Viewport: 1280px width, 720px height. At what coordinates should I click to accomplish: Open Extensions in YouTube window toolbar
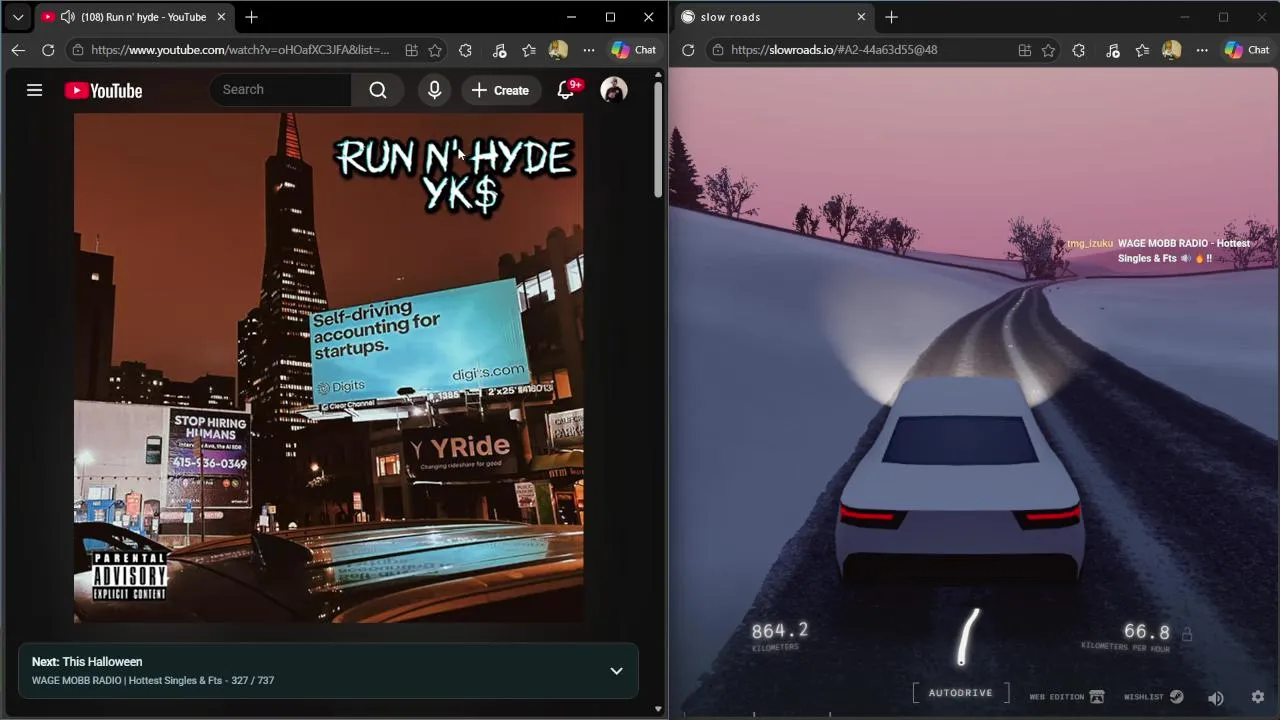pyautogui.click(x=465, y=50)
